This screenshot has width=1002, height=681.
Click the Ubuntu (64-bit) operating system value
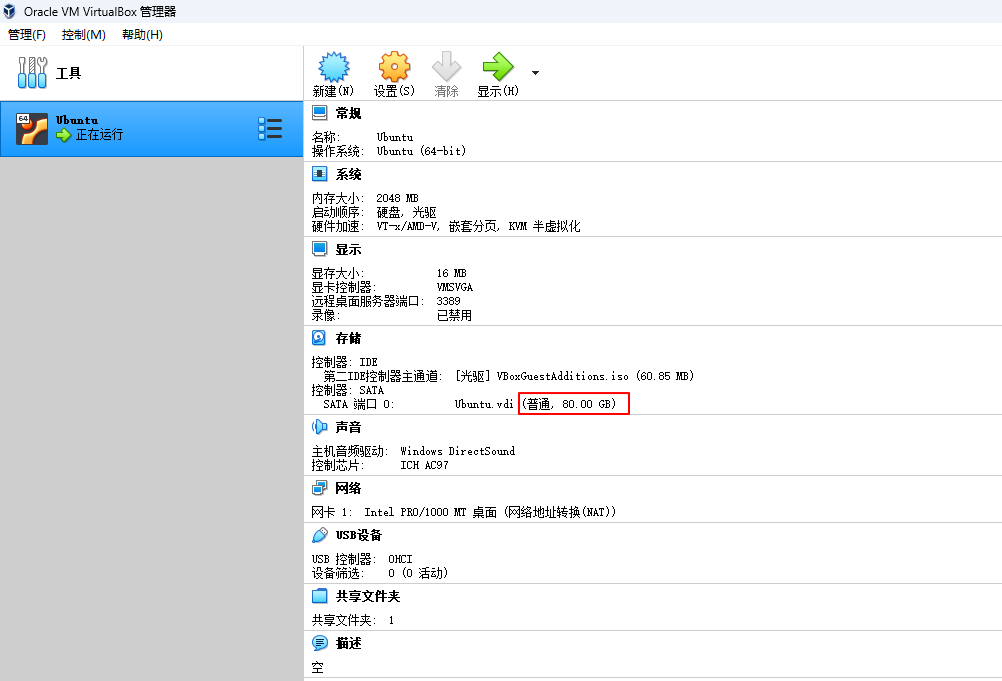click(x=421, y=151)
